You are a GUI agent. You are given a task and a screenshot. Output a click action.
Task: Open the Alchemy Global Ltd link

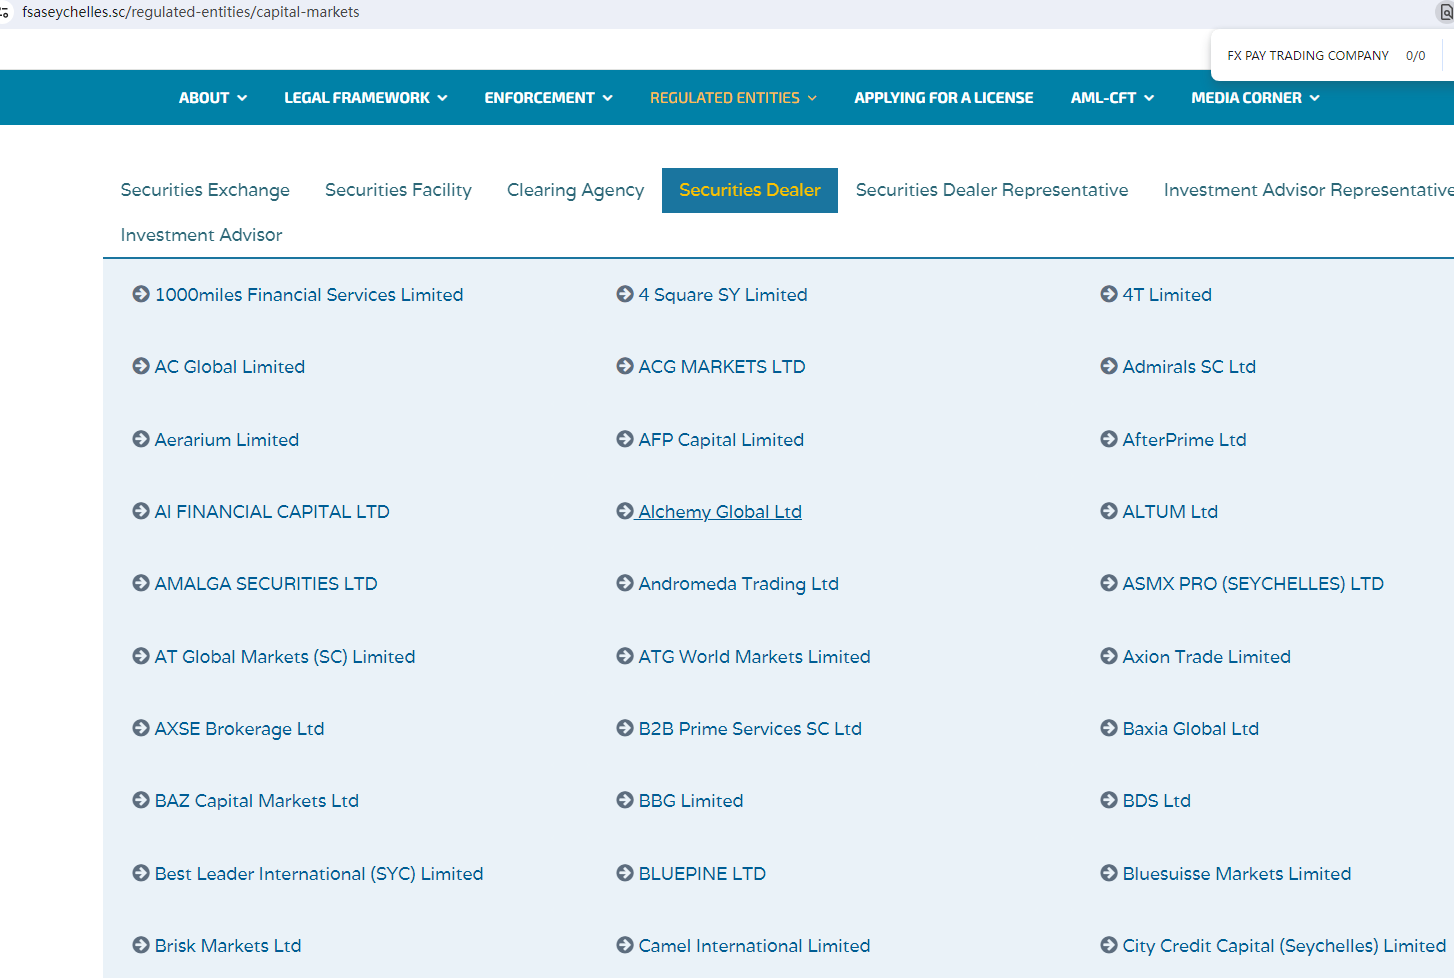(719, 512)
